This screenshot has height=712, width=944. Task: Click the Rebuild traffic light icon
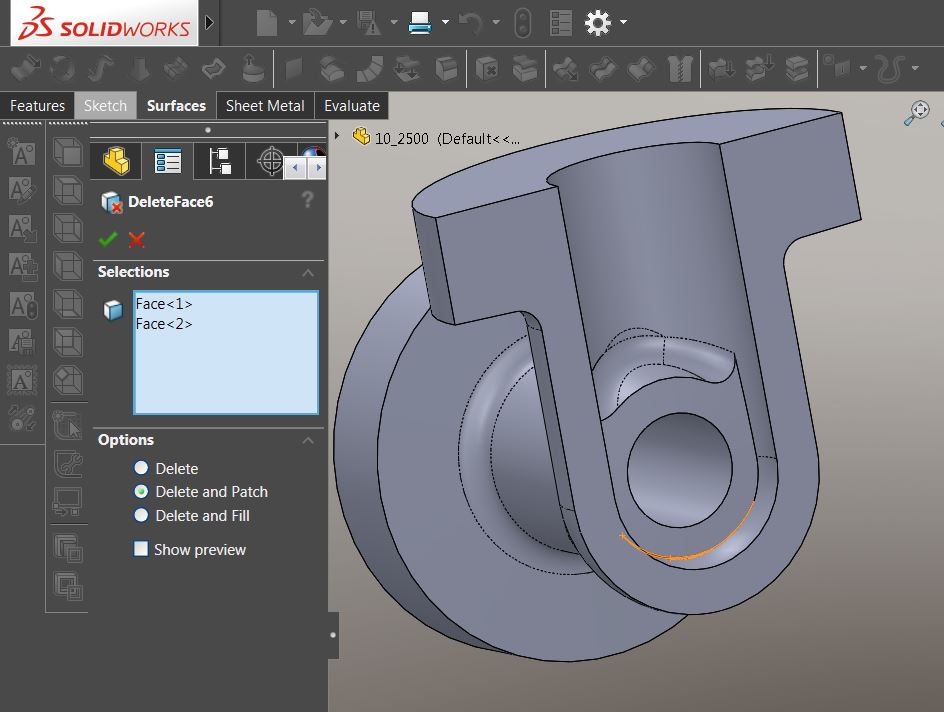tap(523, 23)
